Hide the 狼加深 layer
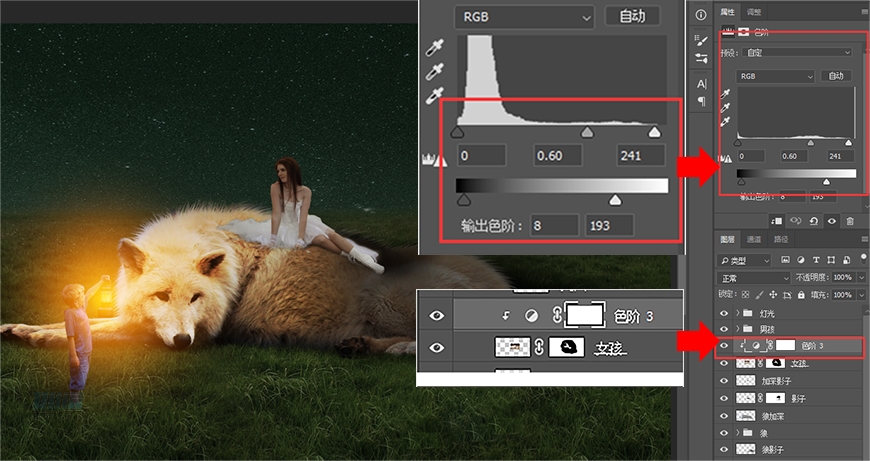 point(724,416)
